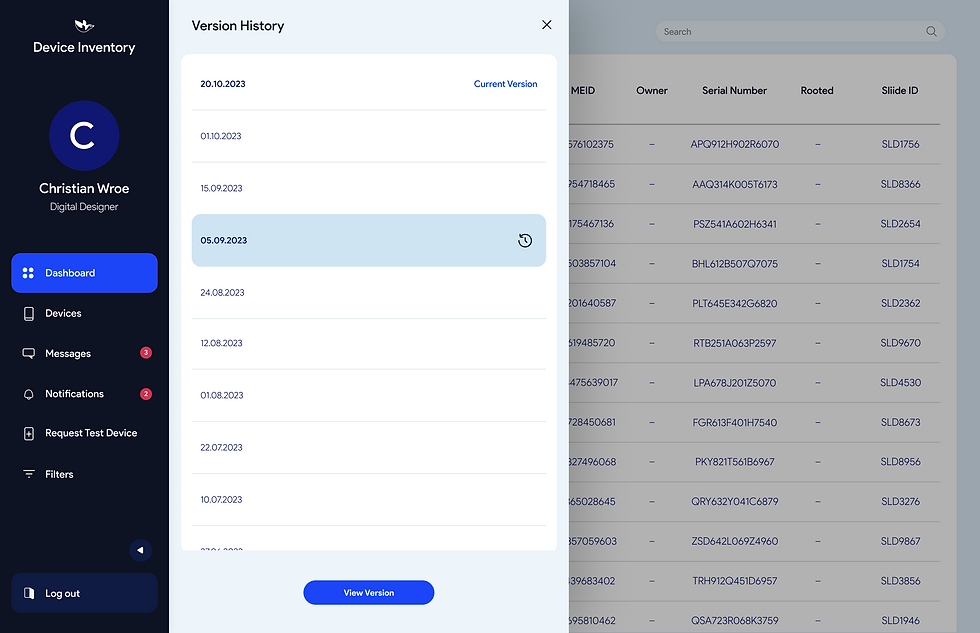980x633 pixels.
Task: Click serial number RTB251A063P2597
Action: (734, 343)
